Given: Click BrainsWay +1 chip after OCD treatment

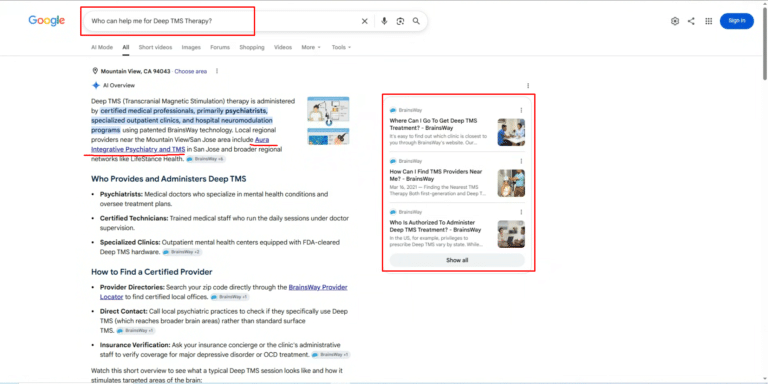Looking at the screenshot, I should (331, 354).
